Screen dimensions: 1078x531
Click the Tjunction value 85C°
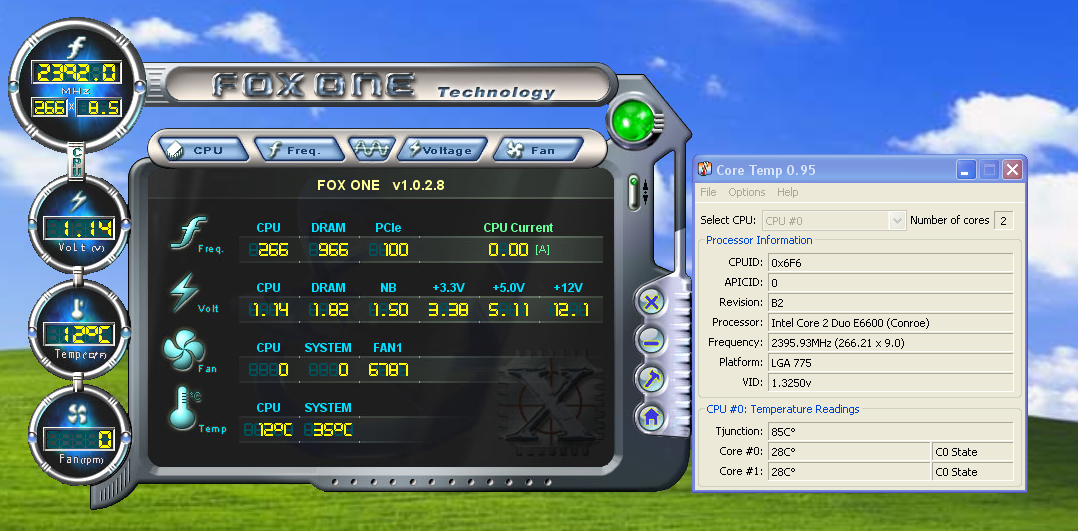coord(890,431)
